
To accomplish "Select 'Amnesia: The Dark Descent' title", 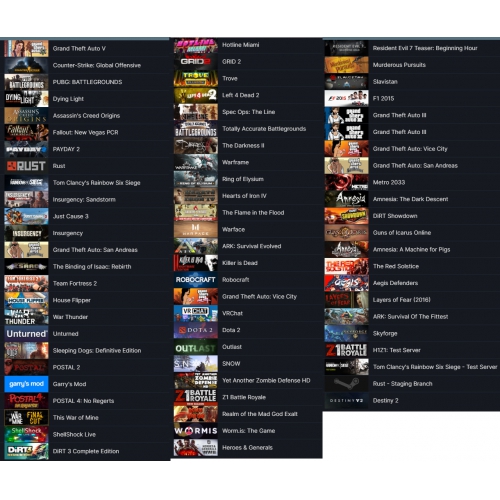I will 411,199.
